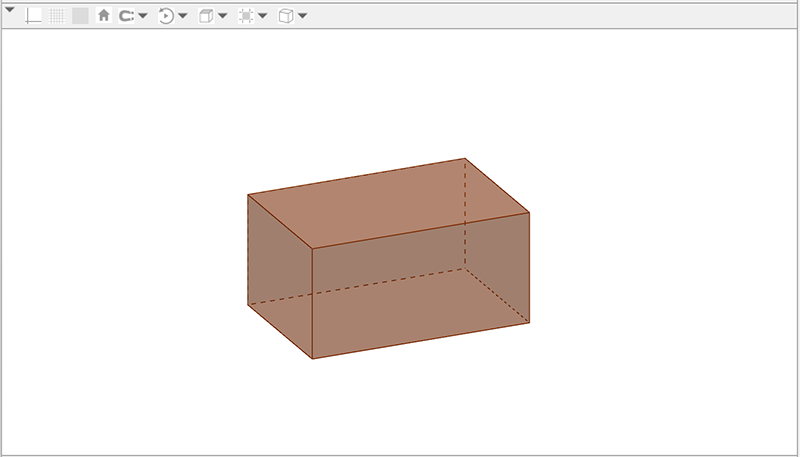Viewport: 800px width, 457px height.
Task: Collapse the style bar with the corner triangle
Action: (x=10, y=9)
